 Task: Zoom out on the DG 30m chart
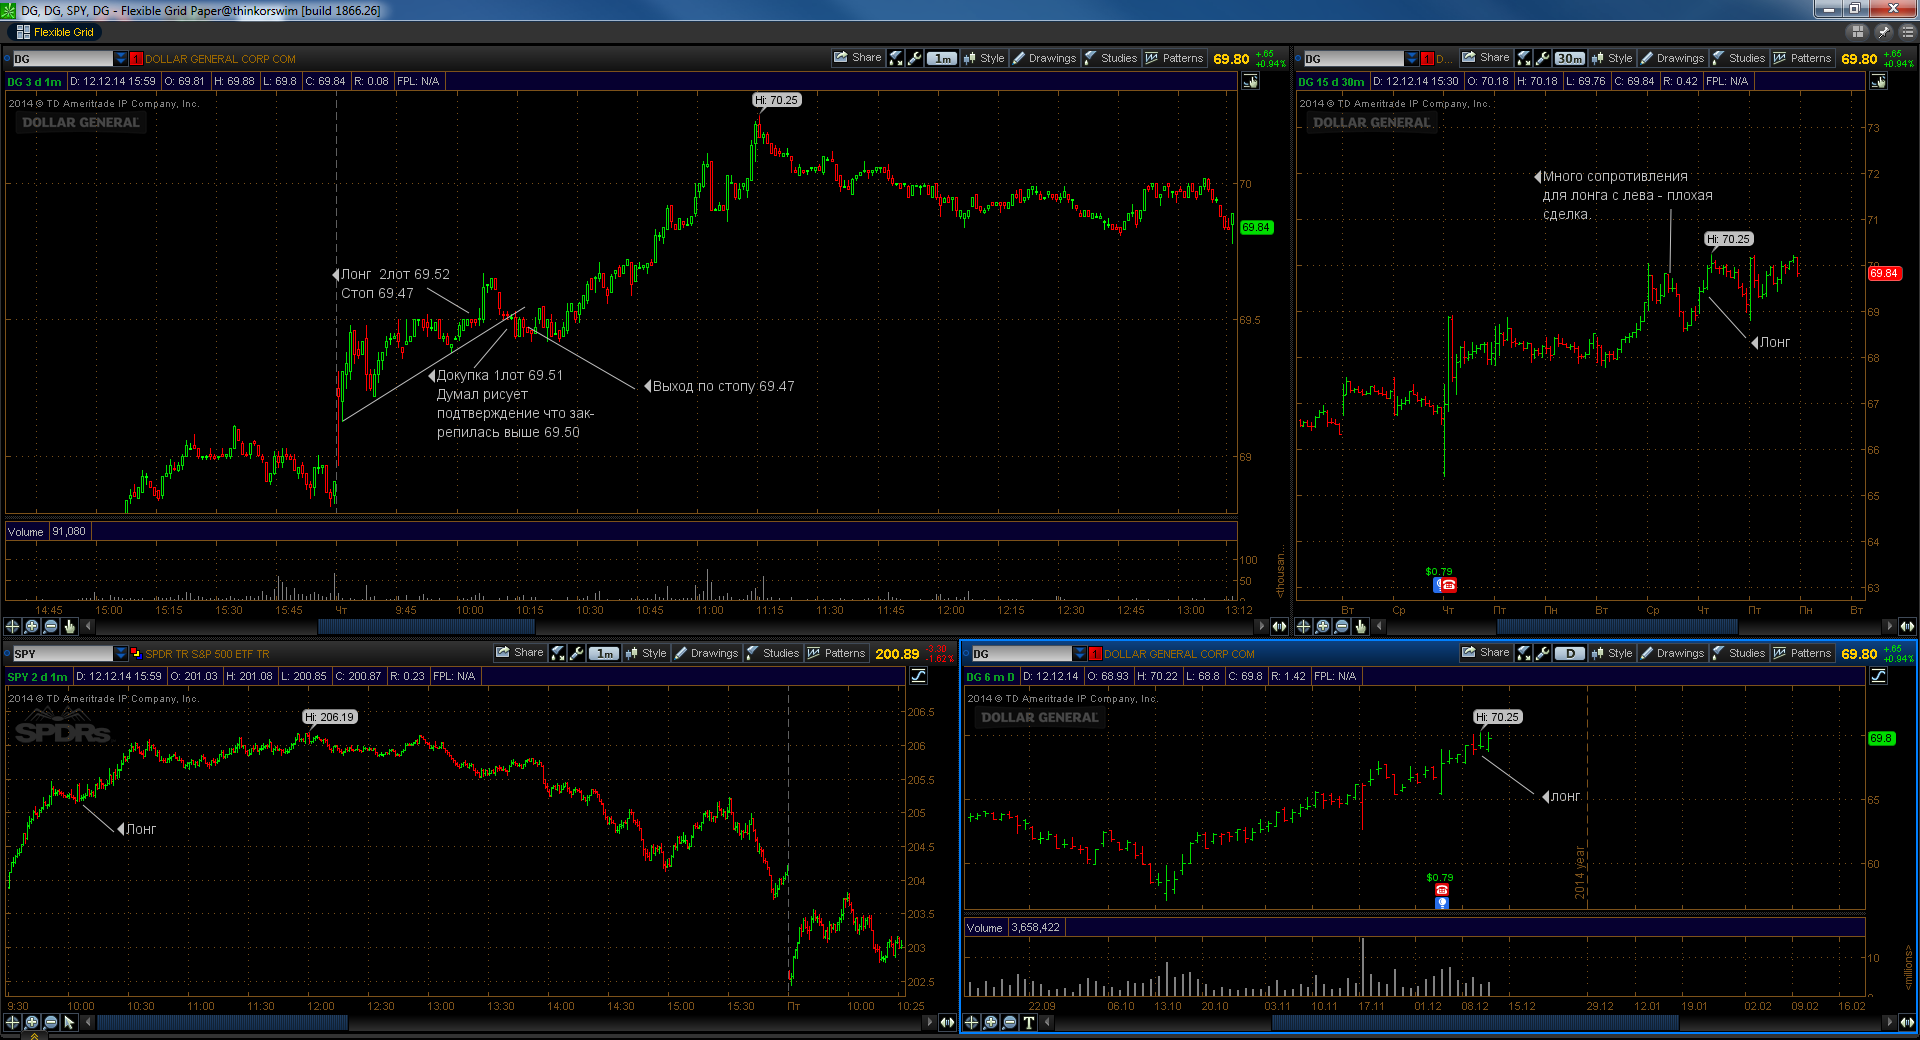tap(1341, 626)
